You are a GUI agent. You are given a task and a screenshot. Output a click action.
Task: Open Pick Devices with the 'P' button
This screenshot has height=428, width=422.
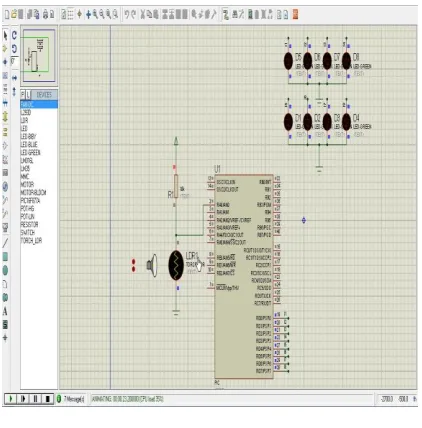[x=23, y=95]
